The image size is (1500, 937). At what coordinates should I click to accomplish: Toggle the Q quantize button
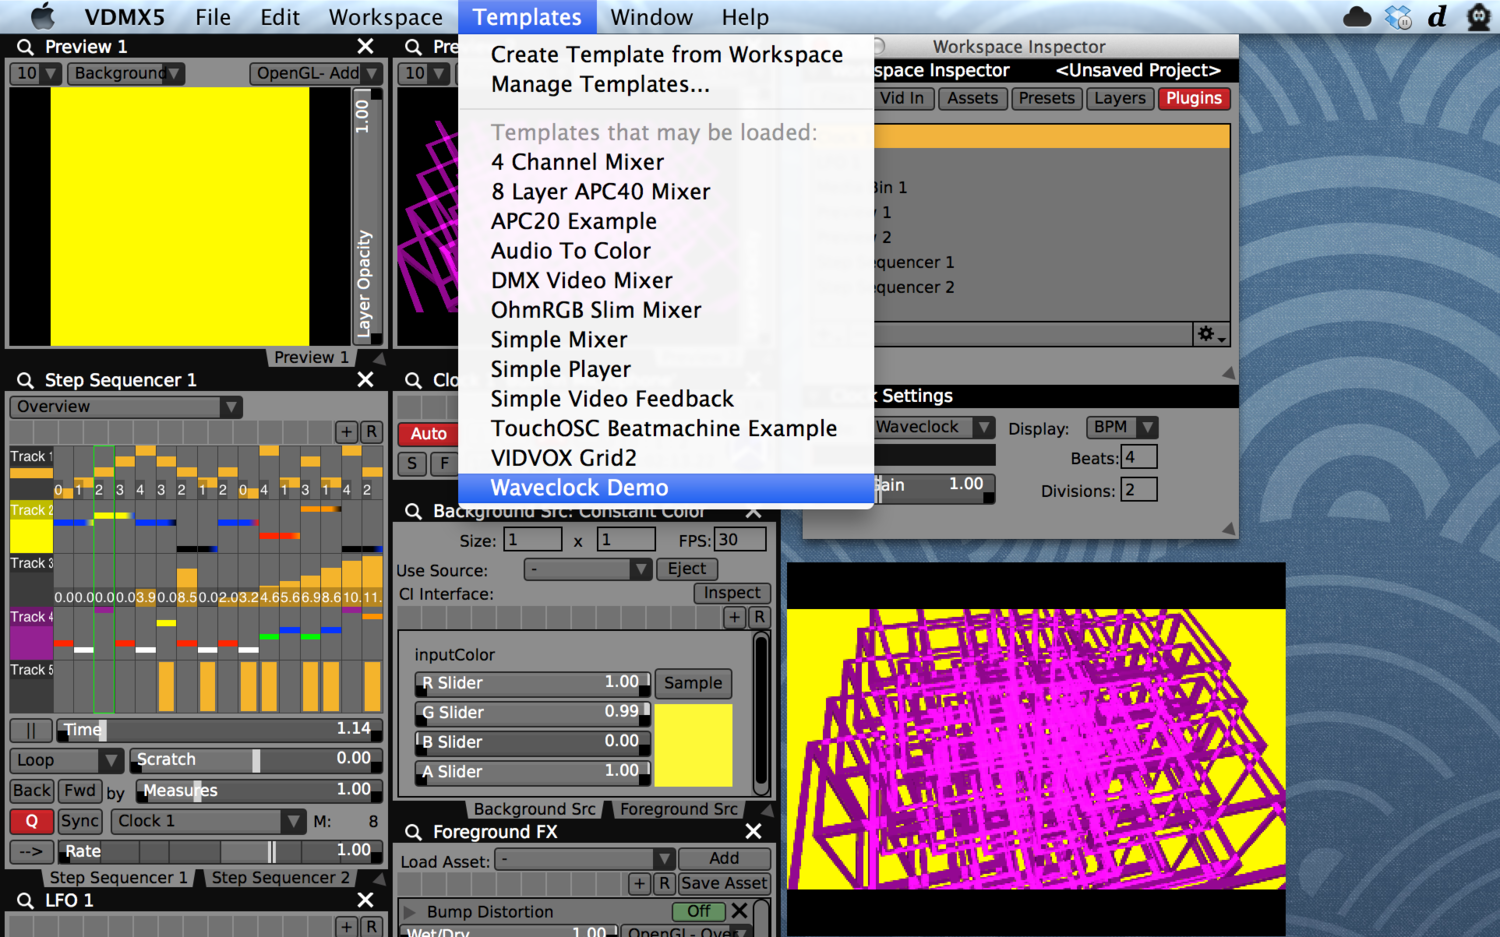[x=31, y=821]
